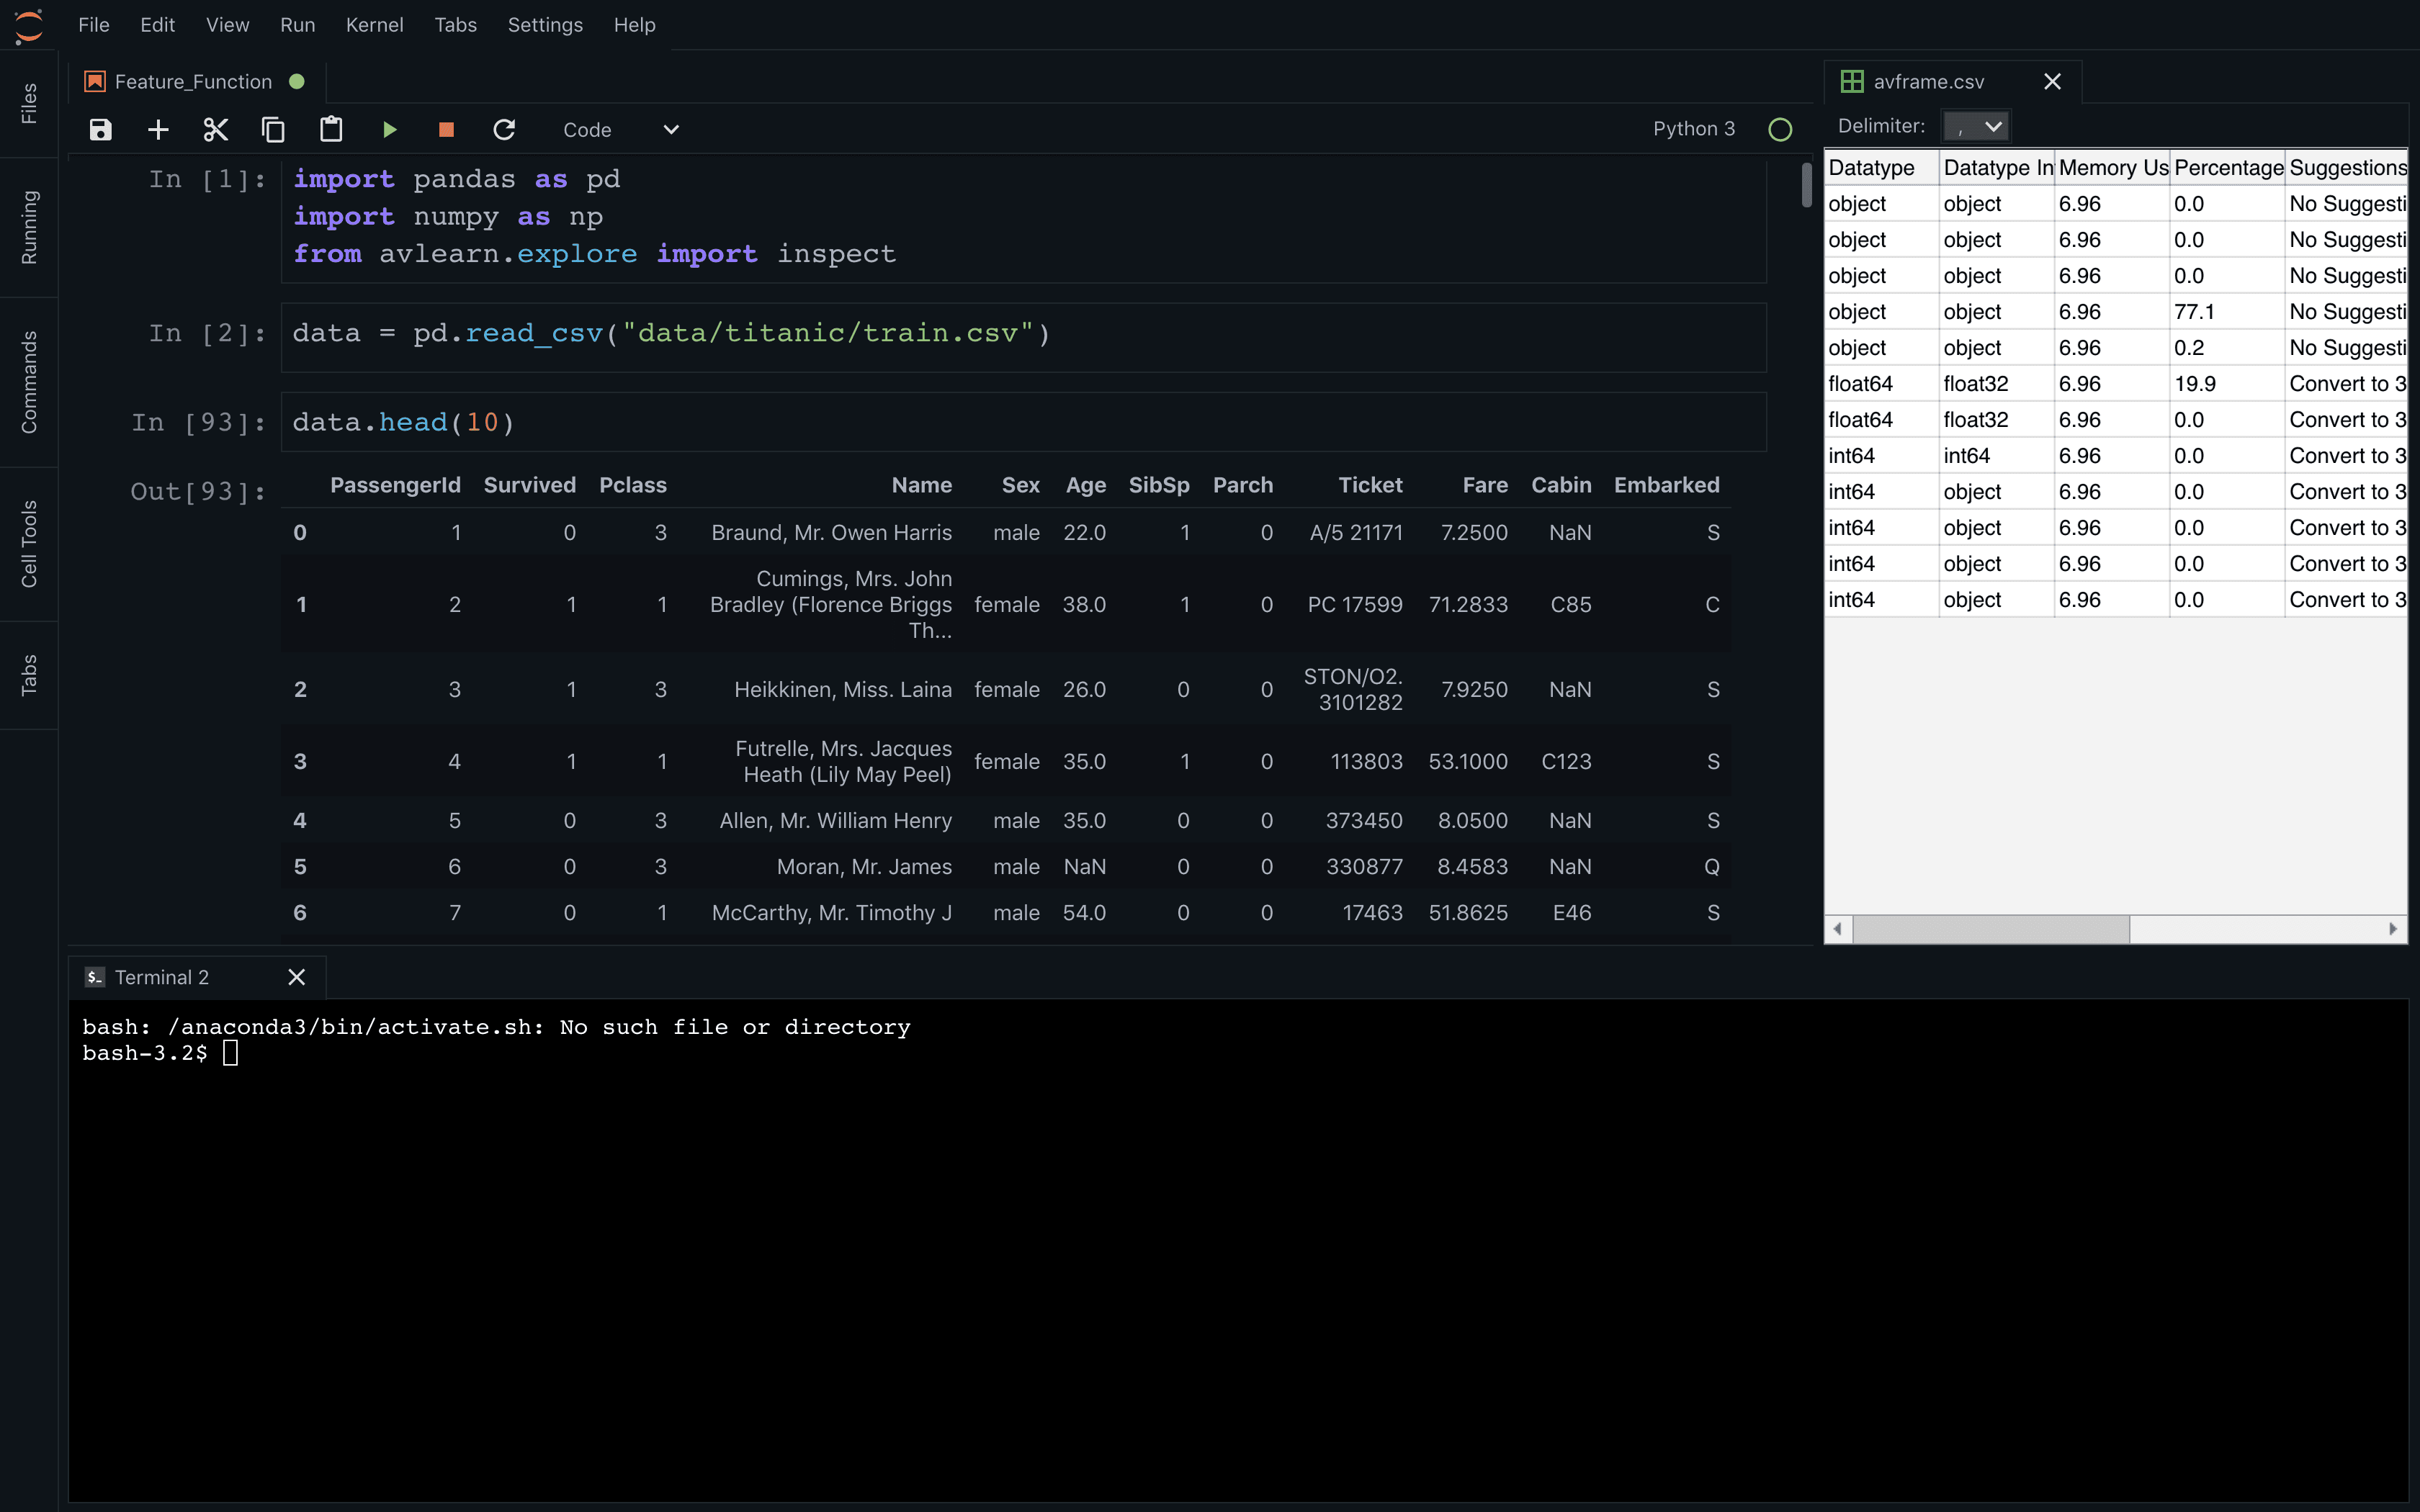The image size is (2420, 1512).
Task: Copy the selected cells
Action: coord(273,129)
